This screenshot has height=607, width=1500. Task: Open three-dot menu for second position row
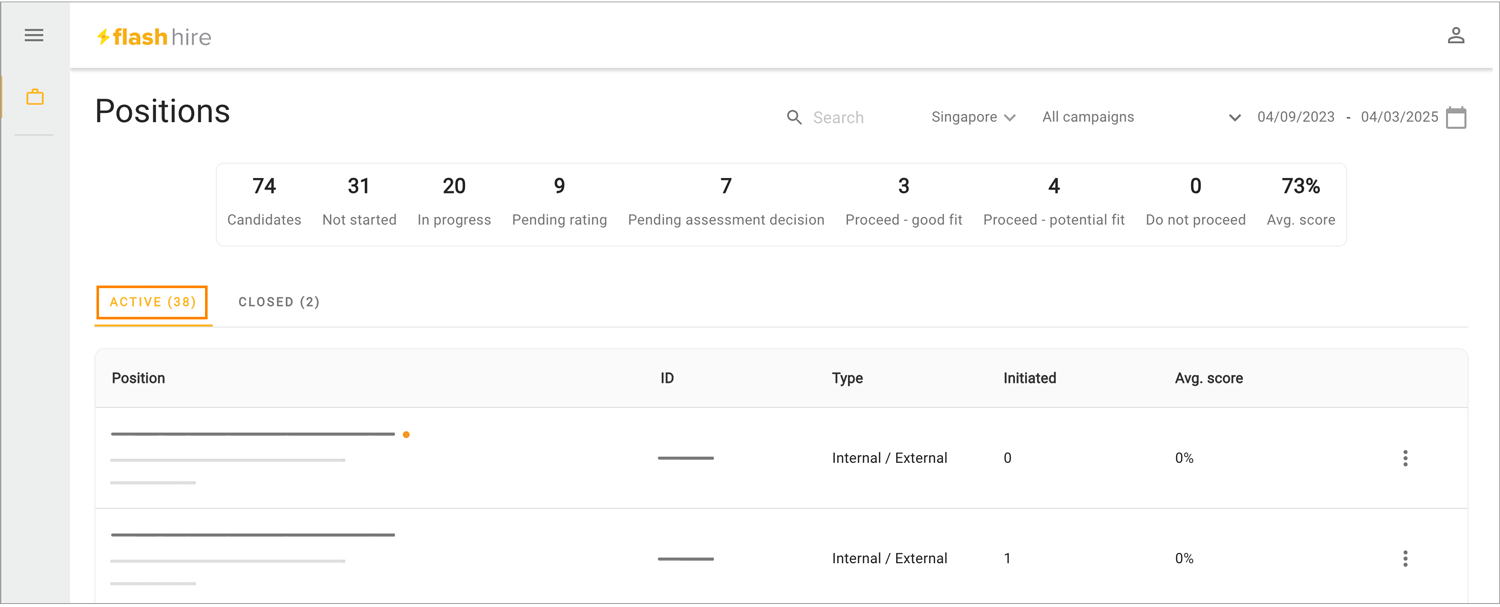(x=1405, y=558)
